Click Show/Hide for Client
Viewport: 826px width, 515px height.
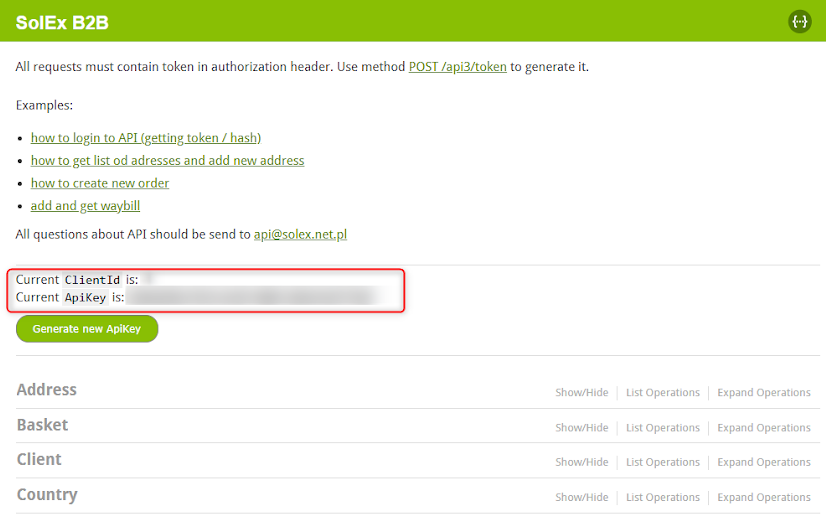coord(582,462)
